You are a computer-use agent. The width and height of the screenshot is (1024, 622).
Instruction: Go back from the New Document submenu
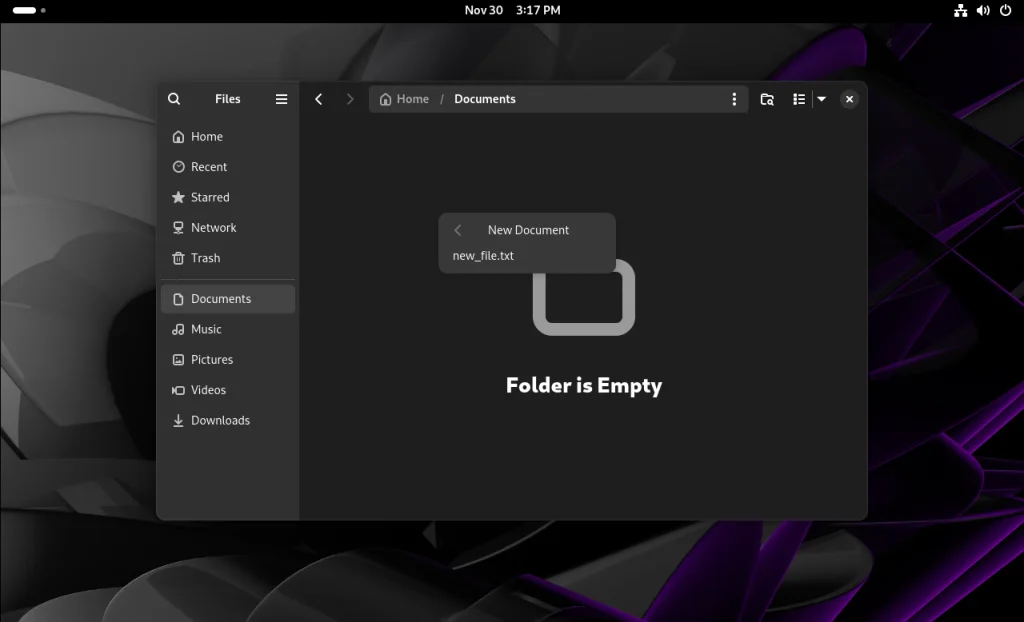tap(458, 230)
